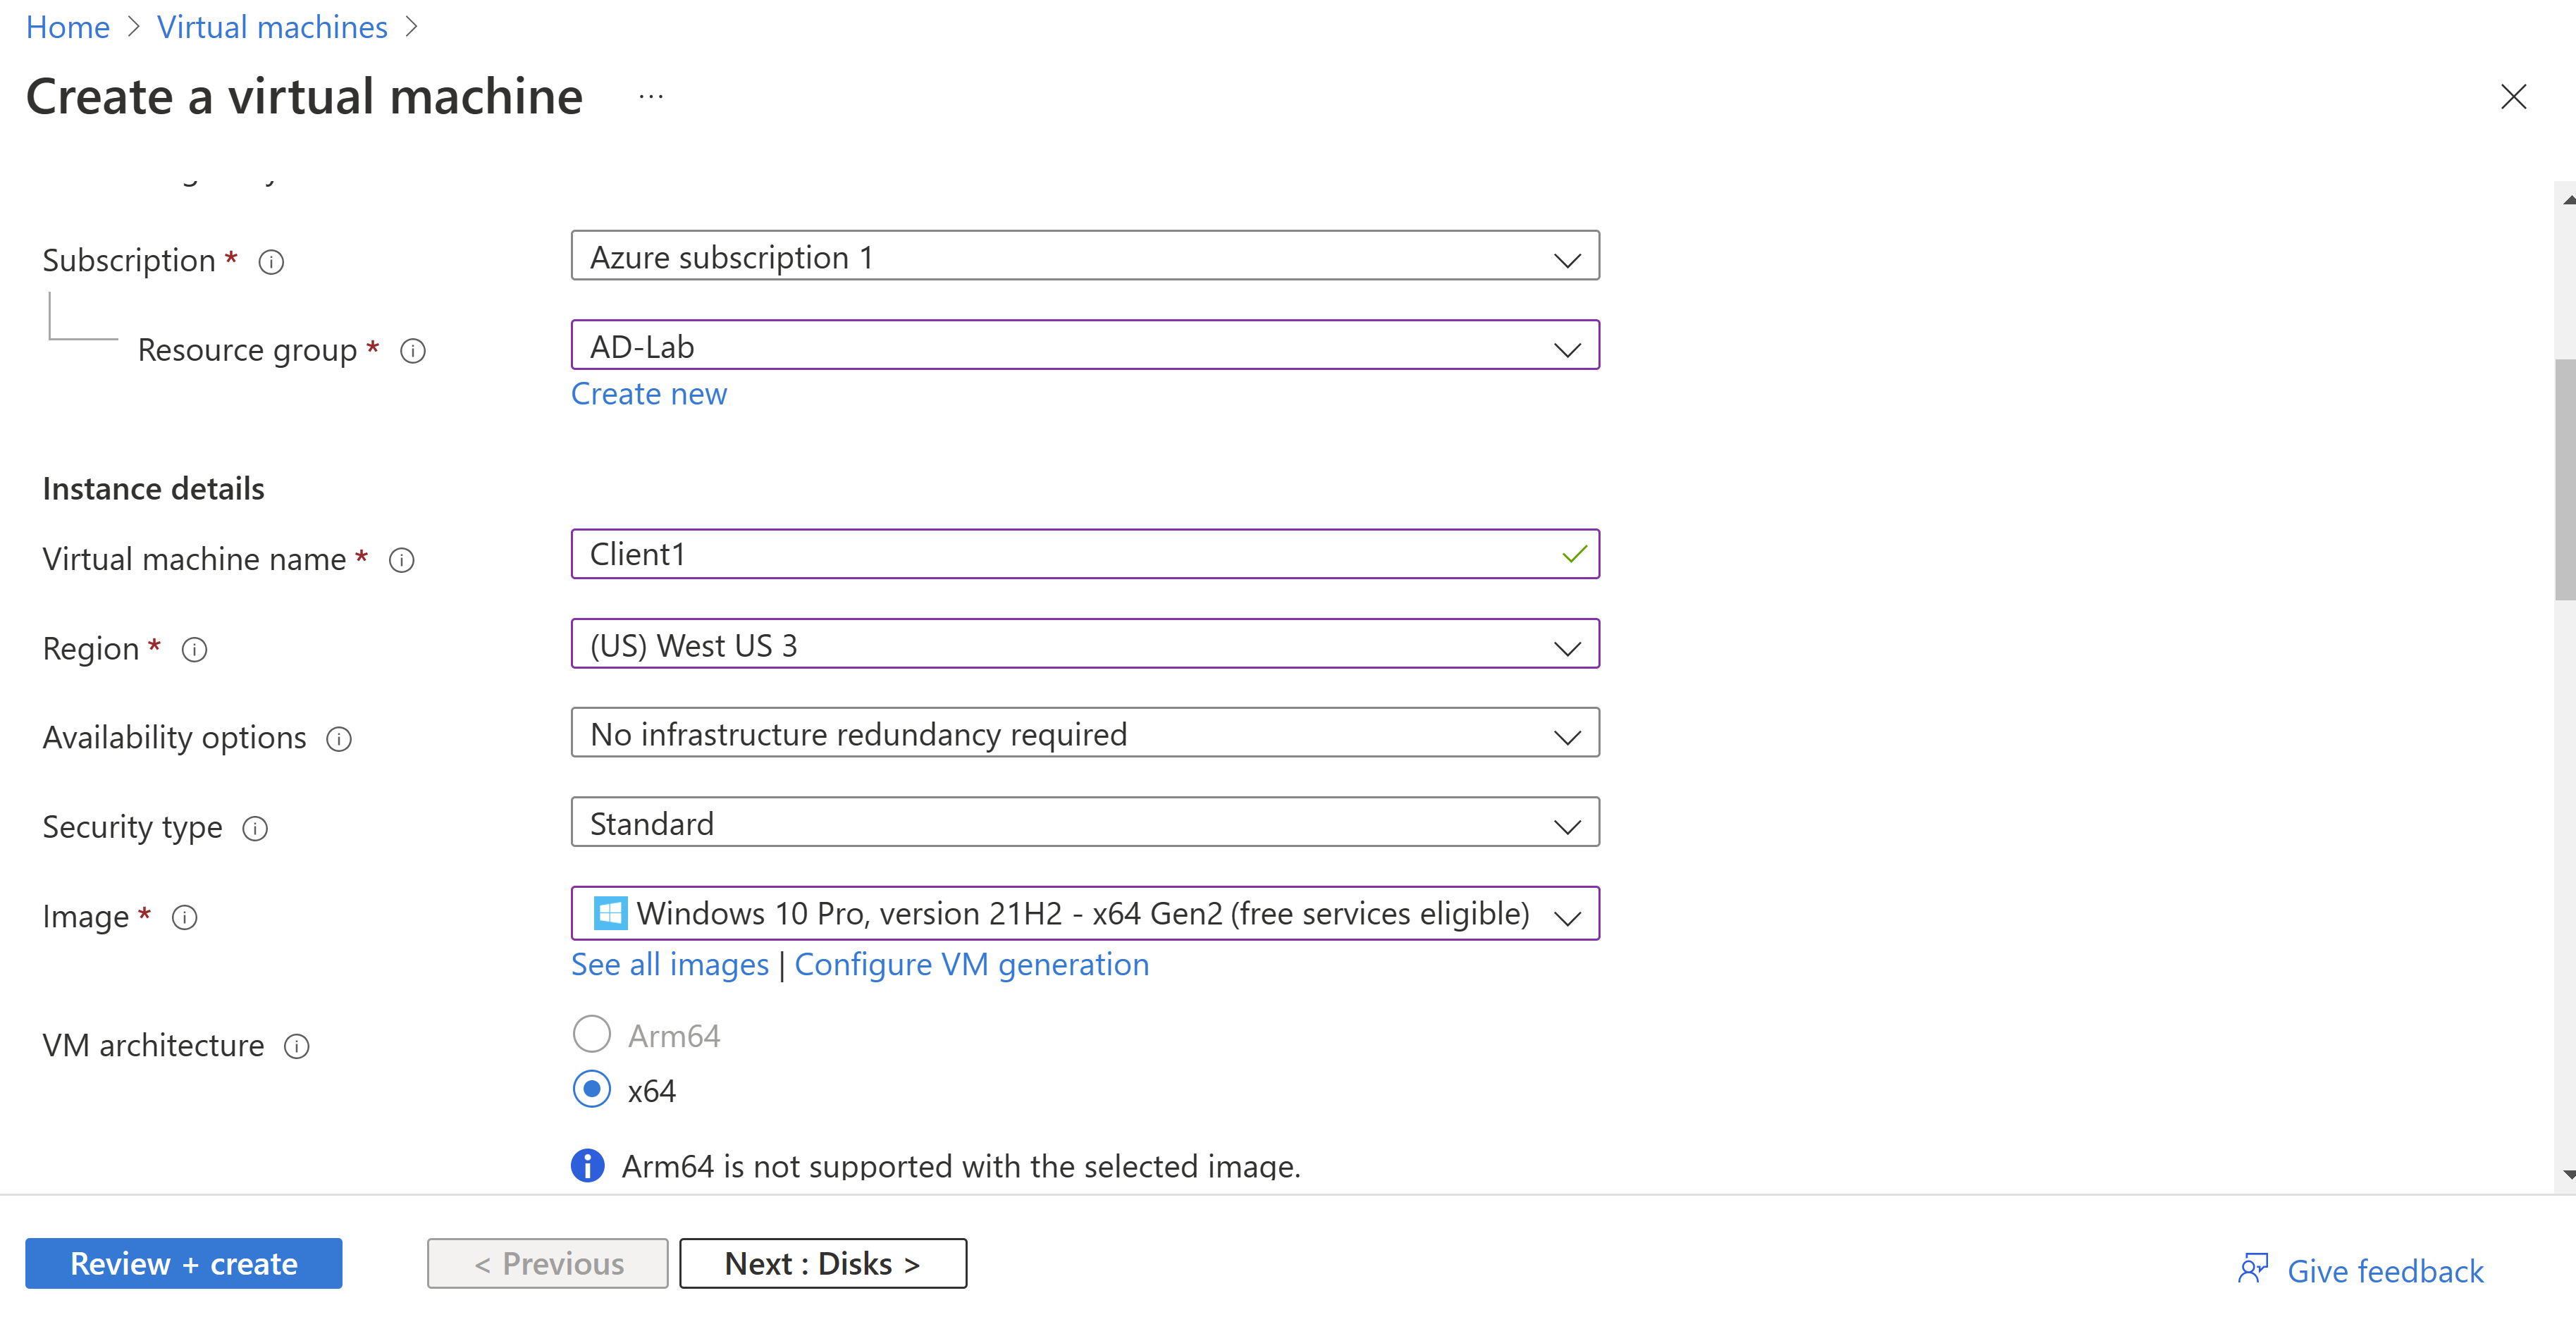The width and height of the screenshot is (2576, 1336).
Task: Open the ellipsis menu beside the page title
Action: point(651,96)
